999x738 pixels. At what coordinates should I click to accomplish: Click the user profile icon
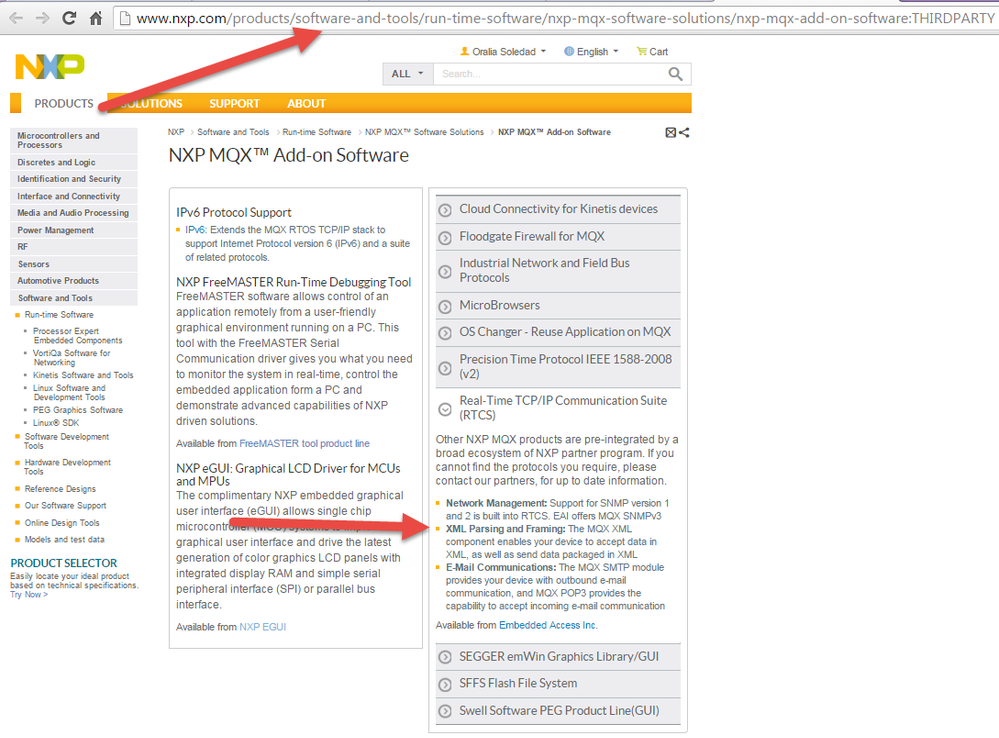[464, 51]
